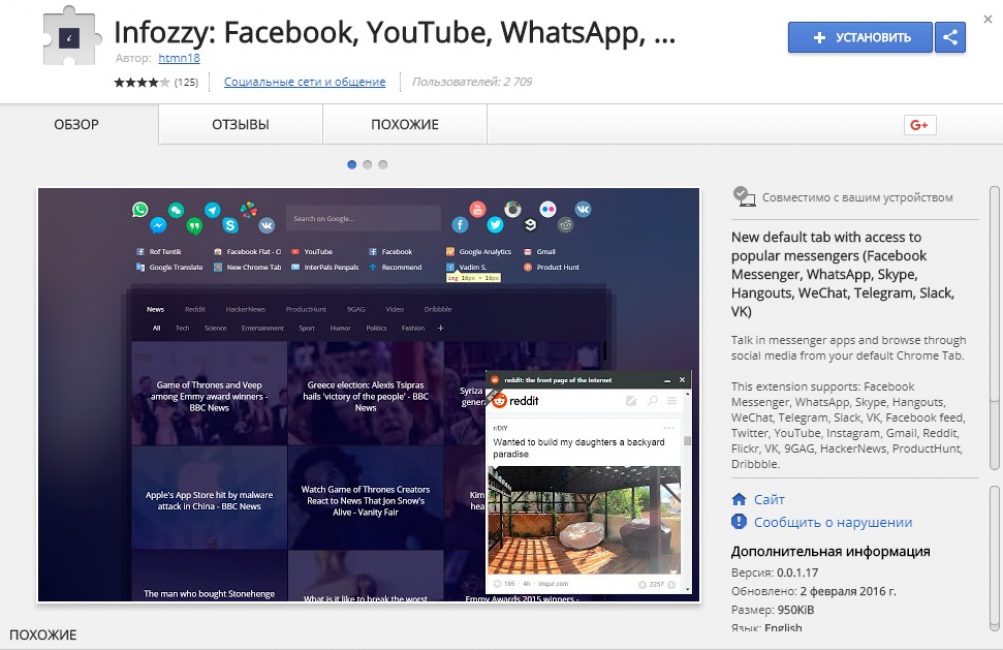This screenshot has width=1003, height=650.
Task: Select the ProductHunt tab in the preview
Action: click(x=306, y=309)
